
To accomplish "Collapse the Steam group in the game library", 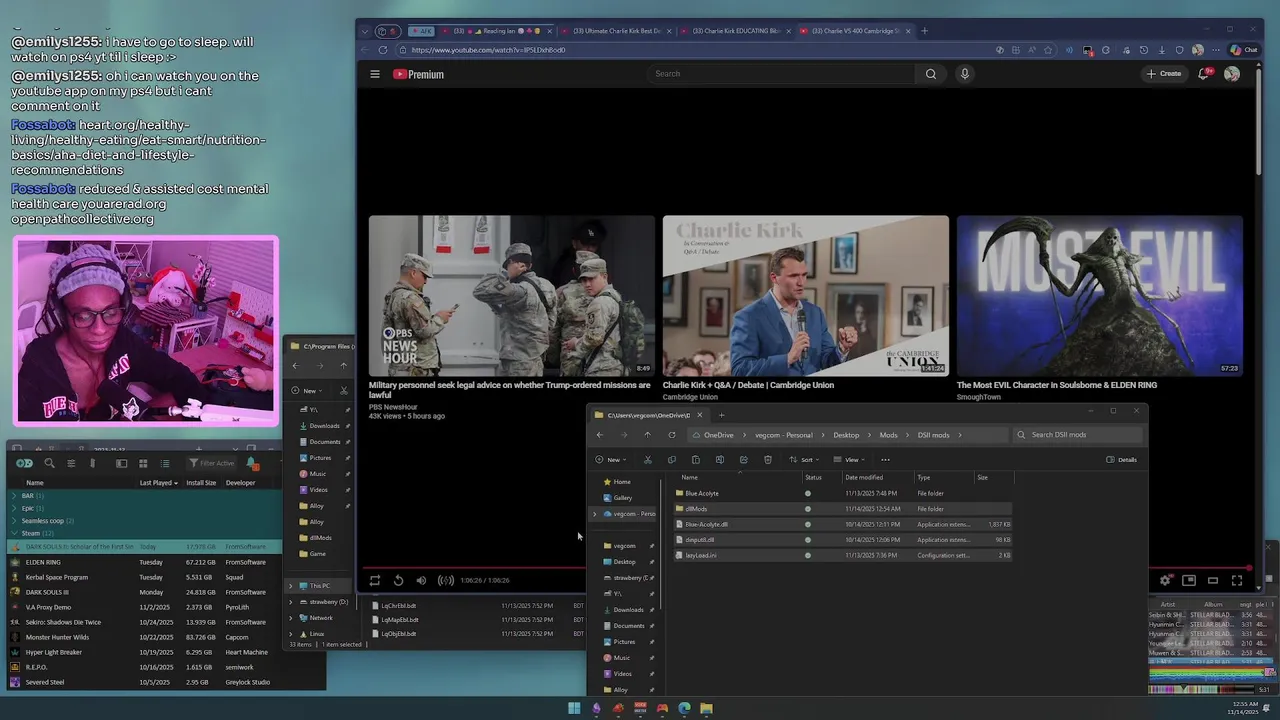I will point(12,533).
